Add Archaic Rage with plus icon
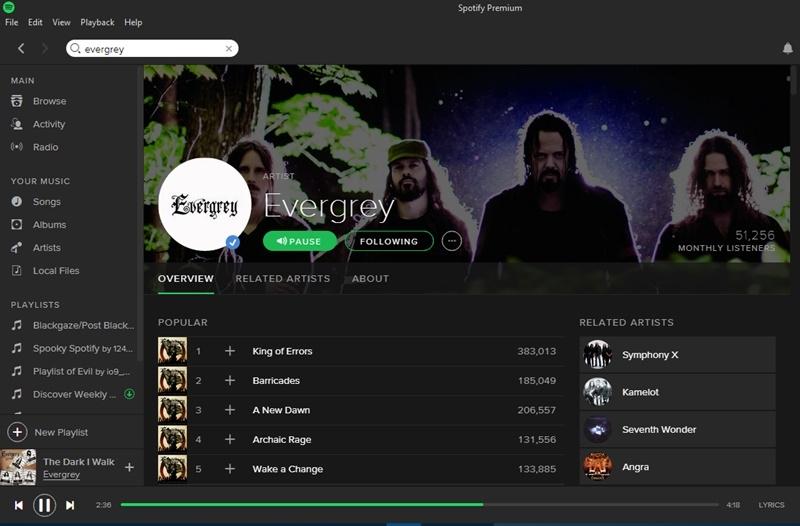The height and width of the screenshot is (526, 800). [x=230, y=439]
